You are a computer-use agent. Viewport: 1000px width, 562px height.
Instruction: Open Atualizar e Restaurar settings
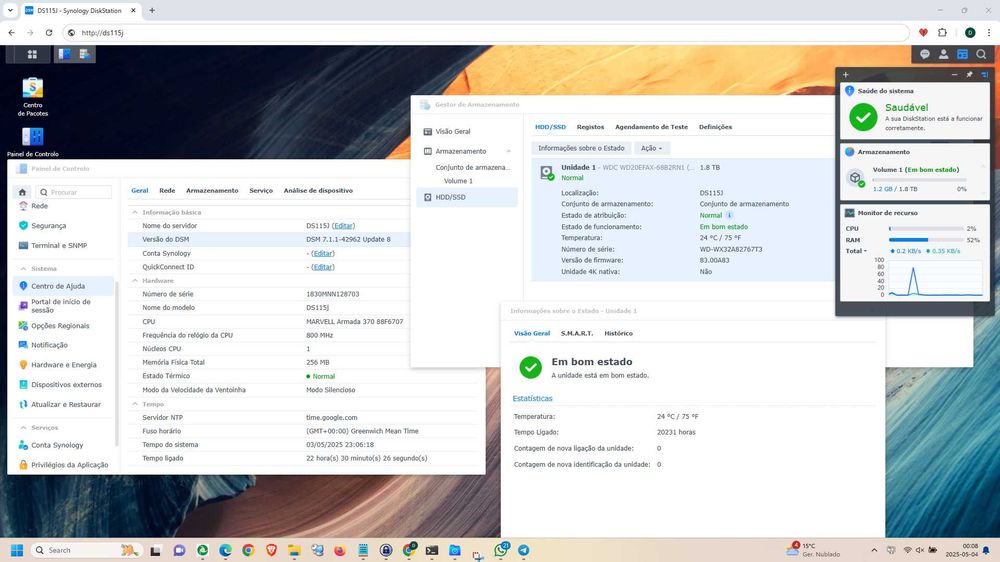tap(66, 404)
